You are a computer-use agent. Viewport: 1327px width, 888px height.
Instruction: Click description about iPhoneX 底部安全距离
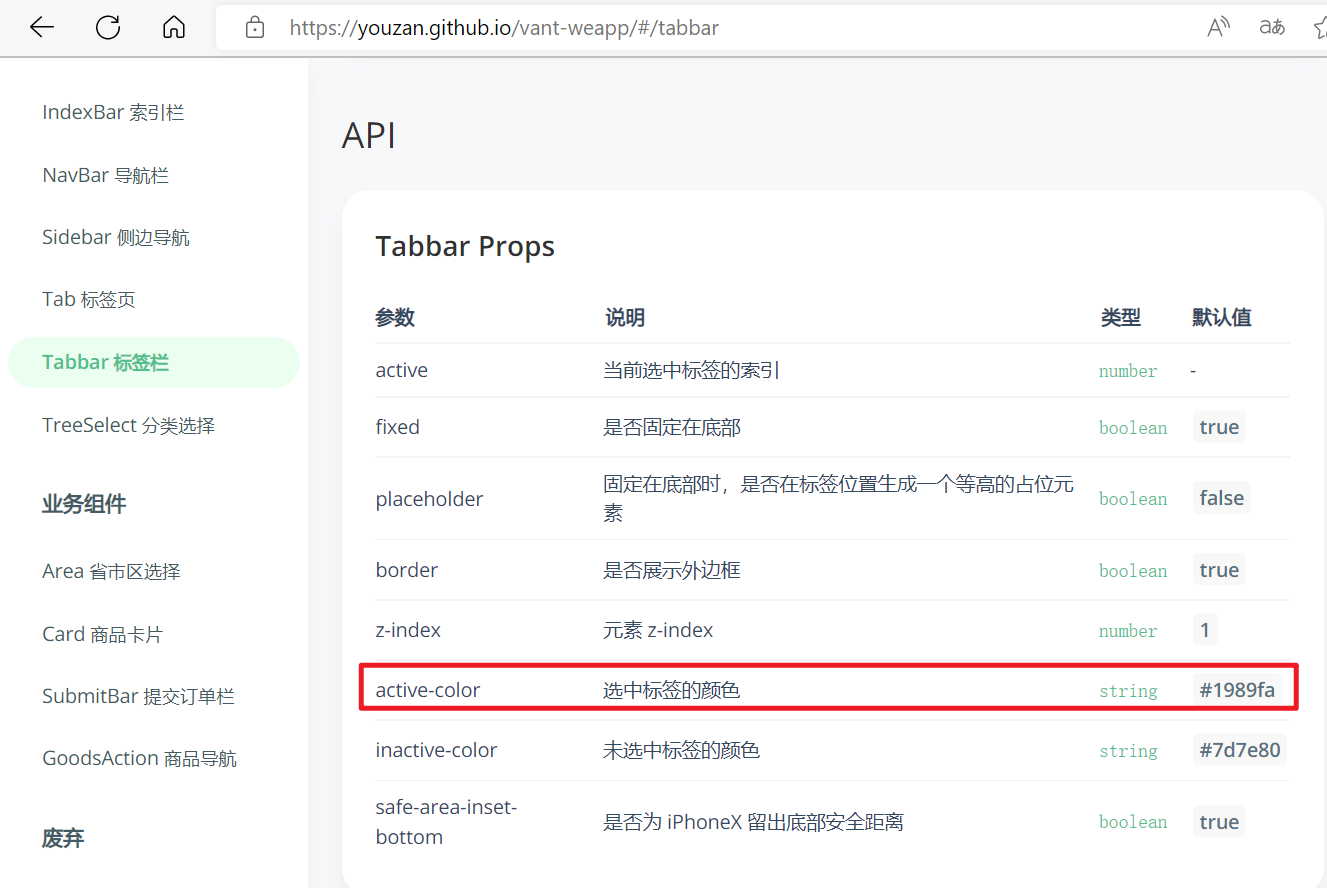tap(753, 822)
